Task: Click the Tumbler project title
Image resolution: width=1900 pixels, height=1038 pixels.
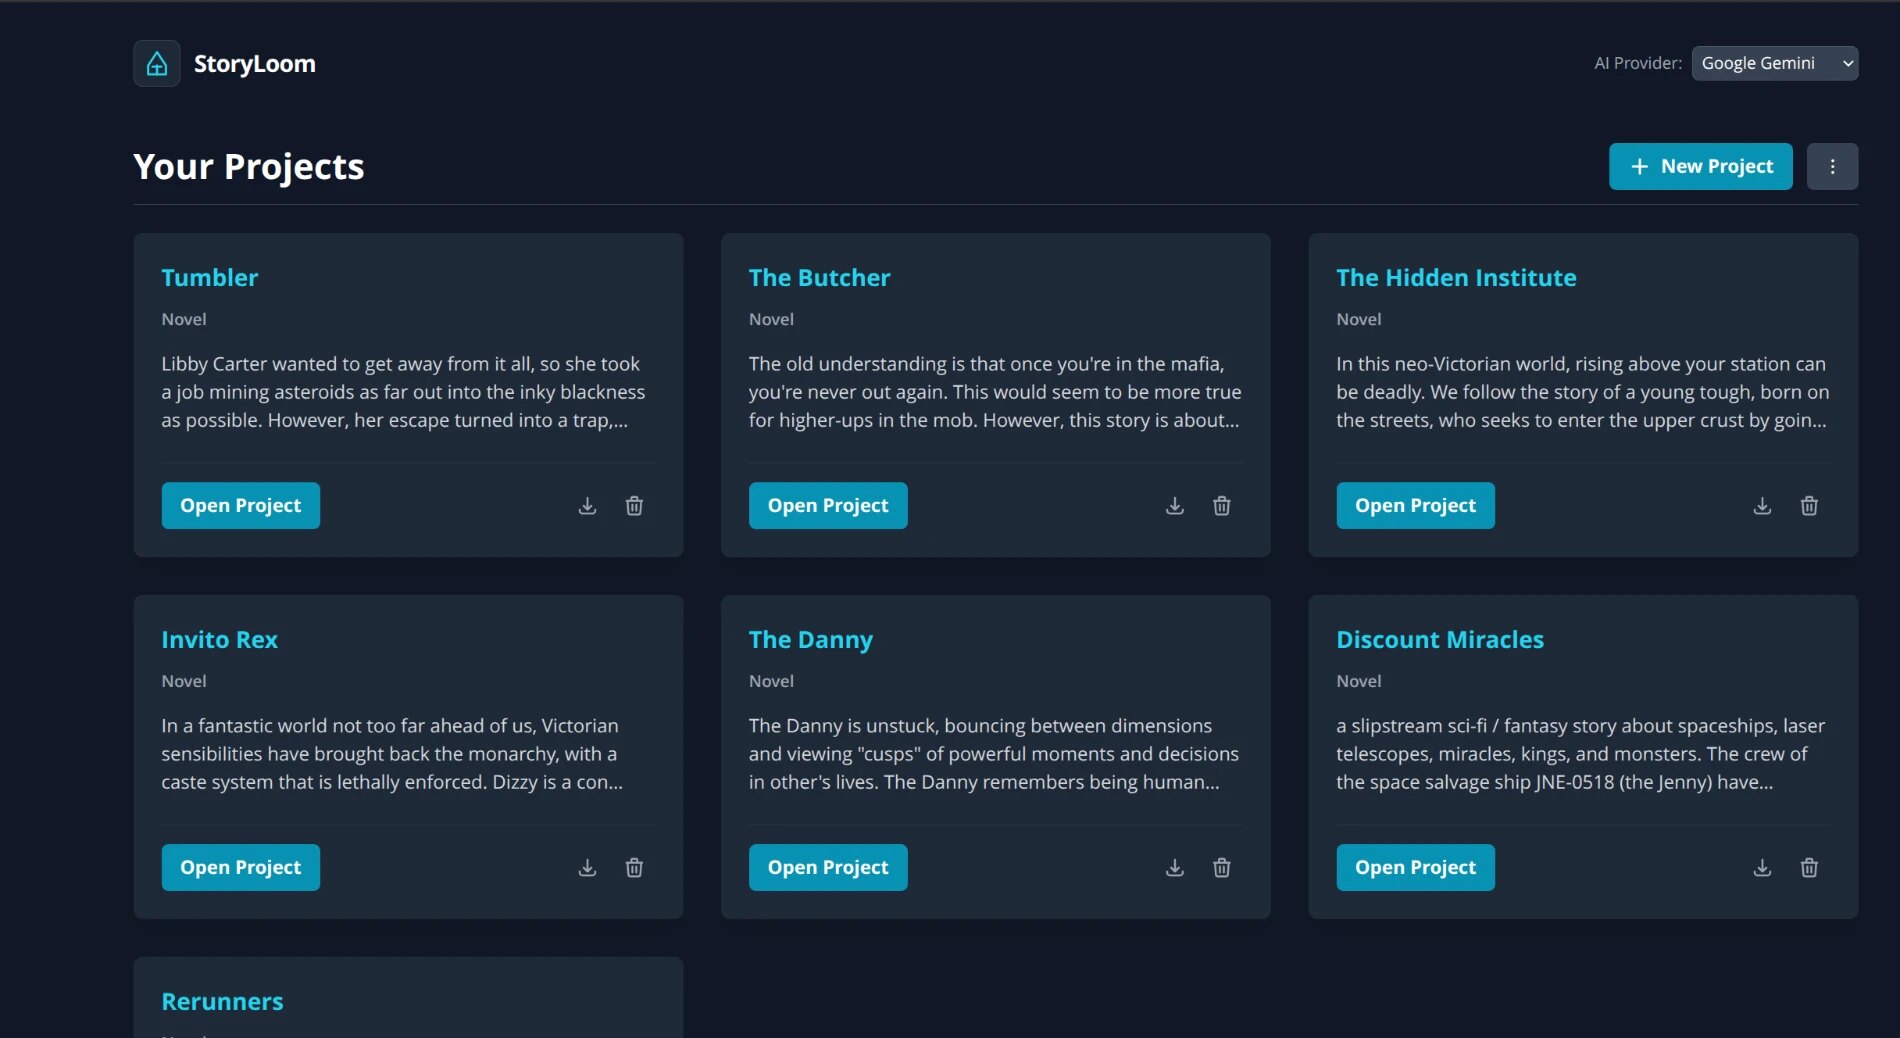Action: [210, 278]
